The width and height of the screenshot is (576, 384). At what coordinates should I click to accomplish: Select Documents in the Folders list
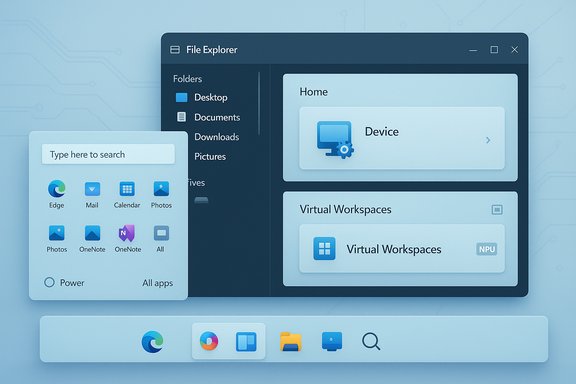coord(217,117)
